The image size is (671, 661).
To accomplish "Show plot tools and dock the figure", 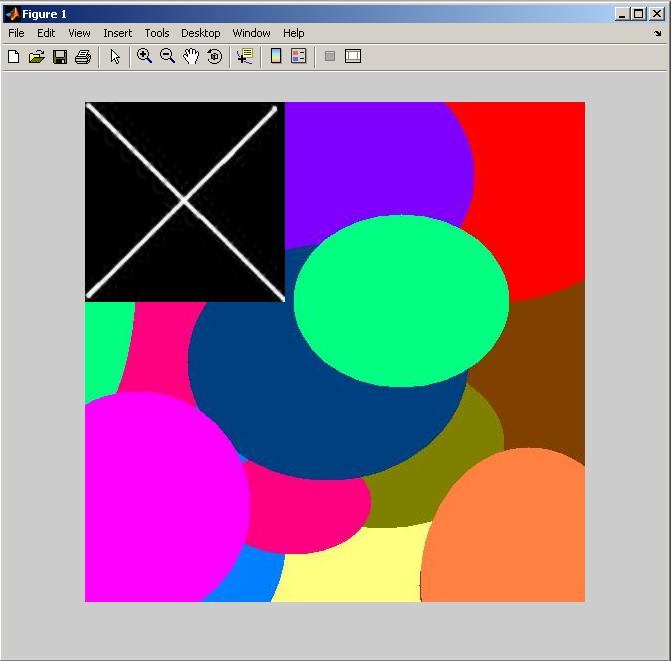I will [x=353, y=57].
